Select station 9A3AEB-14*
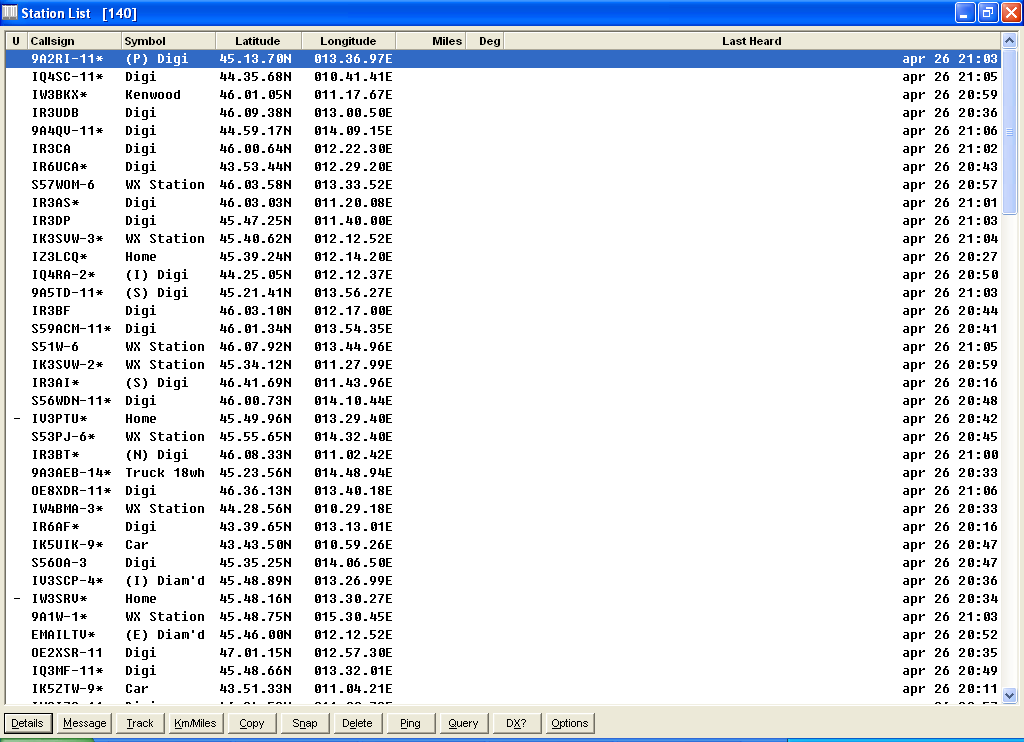 [503, 473]
